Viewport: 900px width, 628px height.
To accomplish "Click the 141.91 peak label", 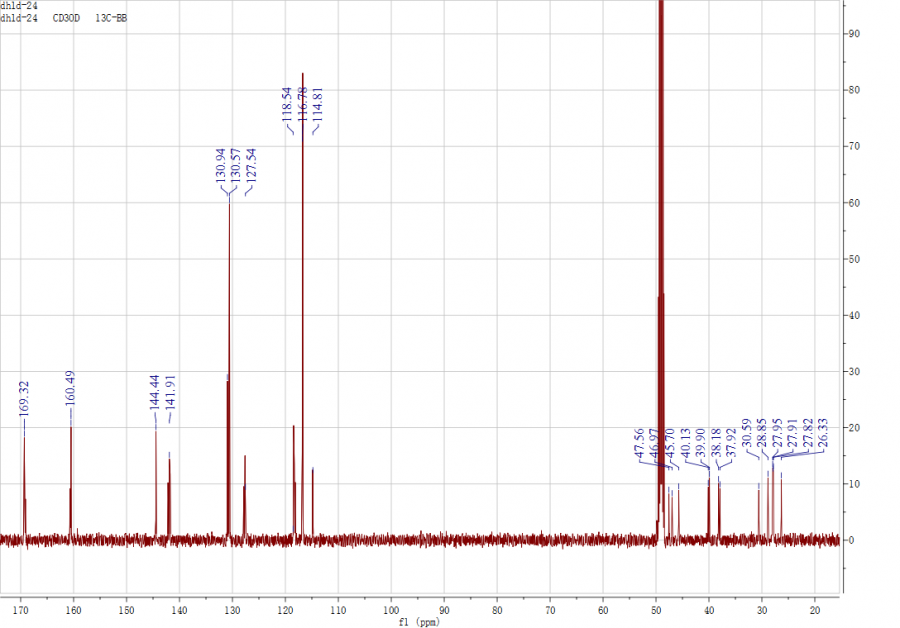I will click(170, 392).
